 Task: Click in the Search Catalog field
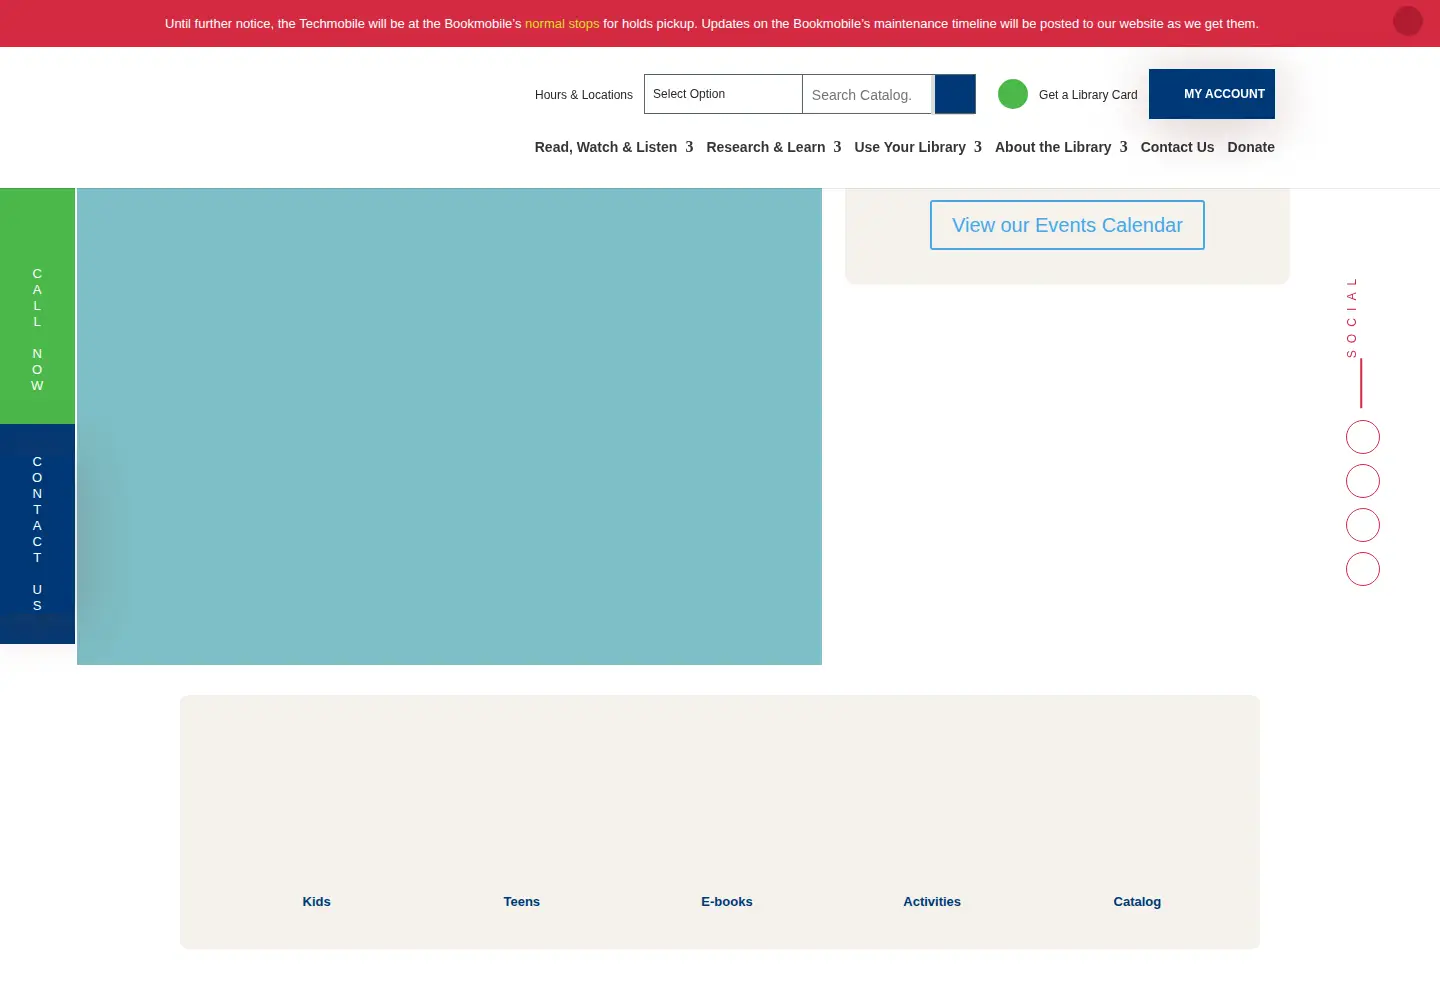(867, 94)
